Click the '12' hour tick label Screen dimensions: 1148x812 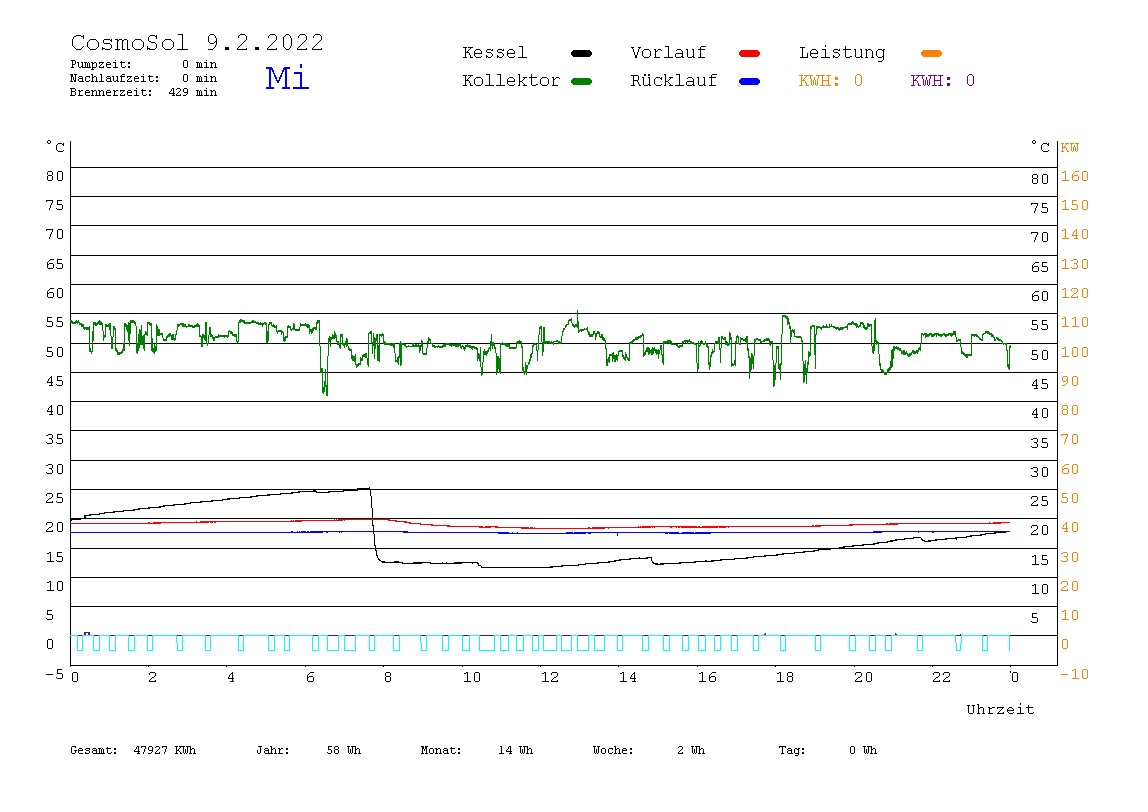click(550, 677)
